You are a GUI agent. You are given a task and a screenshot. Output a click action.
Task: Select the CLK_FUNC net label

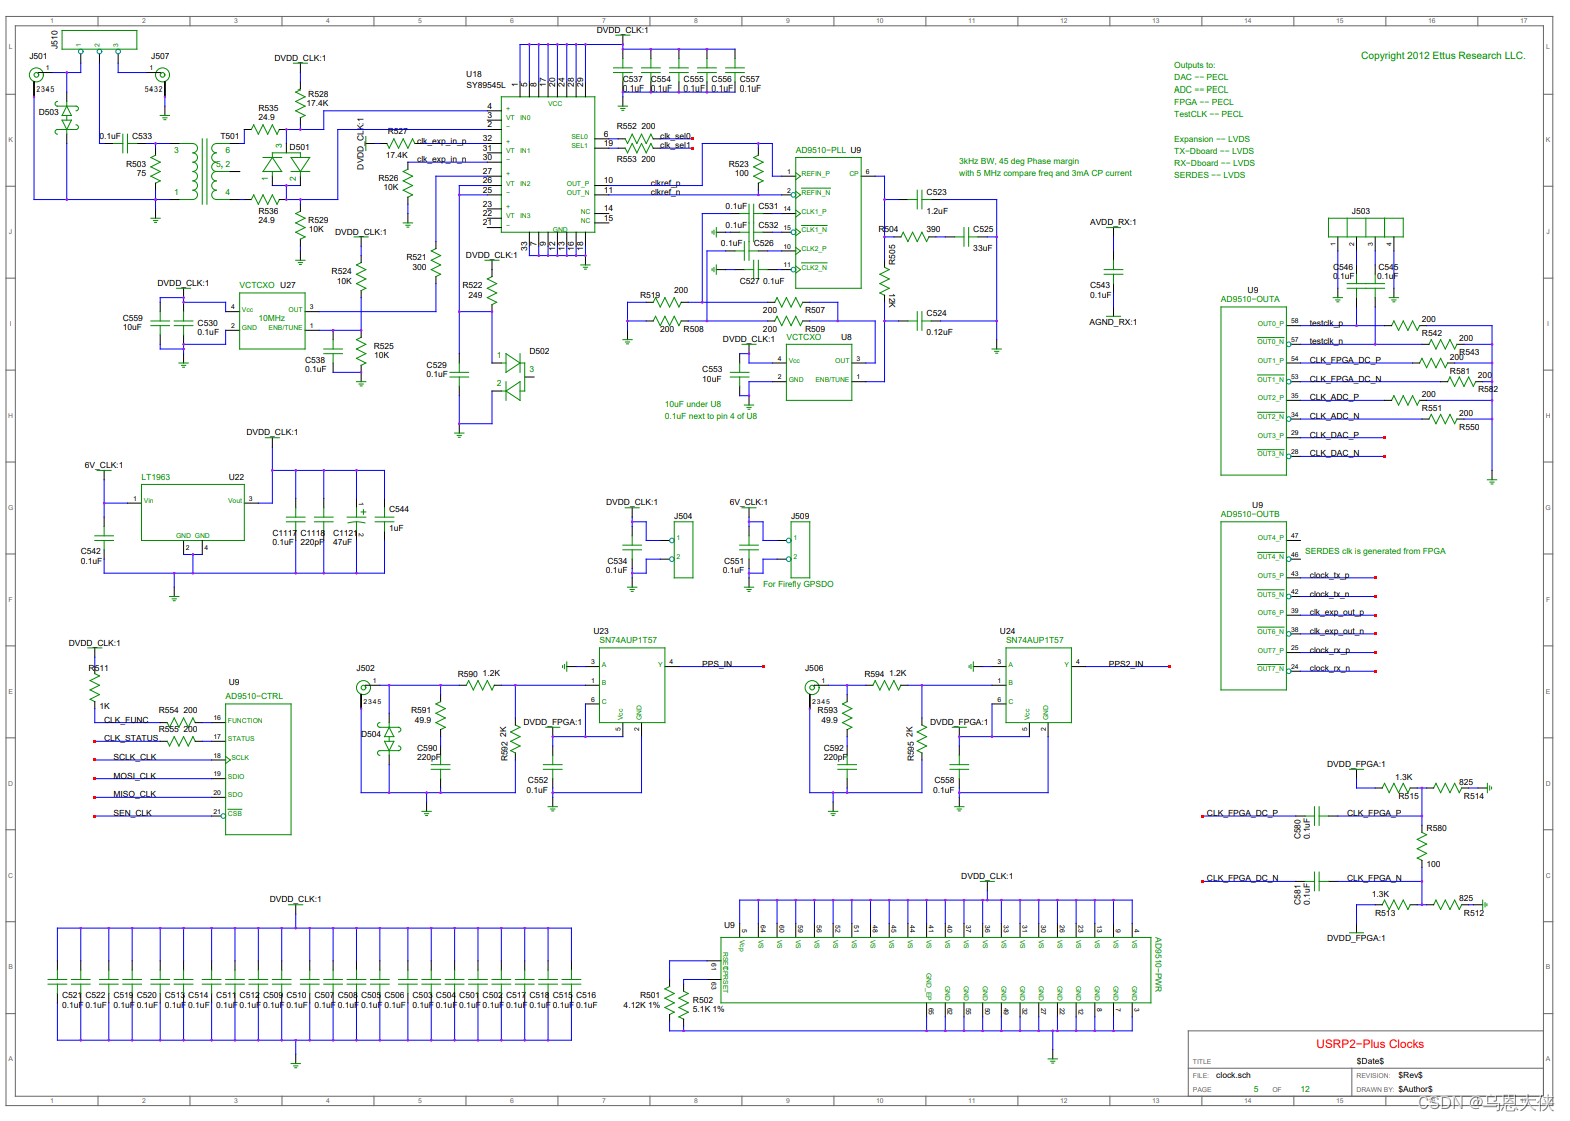click(x=126, y=720)
